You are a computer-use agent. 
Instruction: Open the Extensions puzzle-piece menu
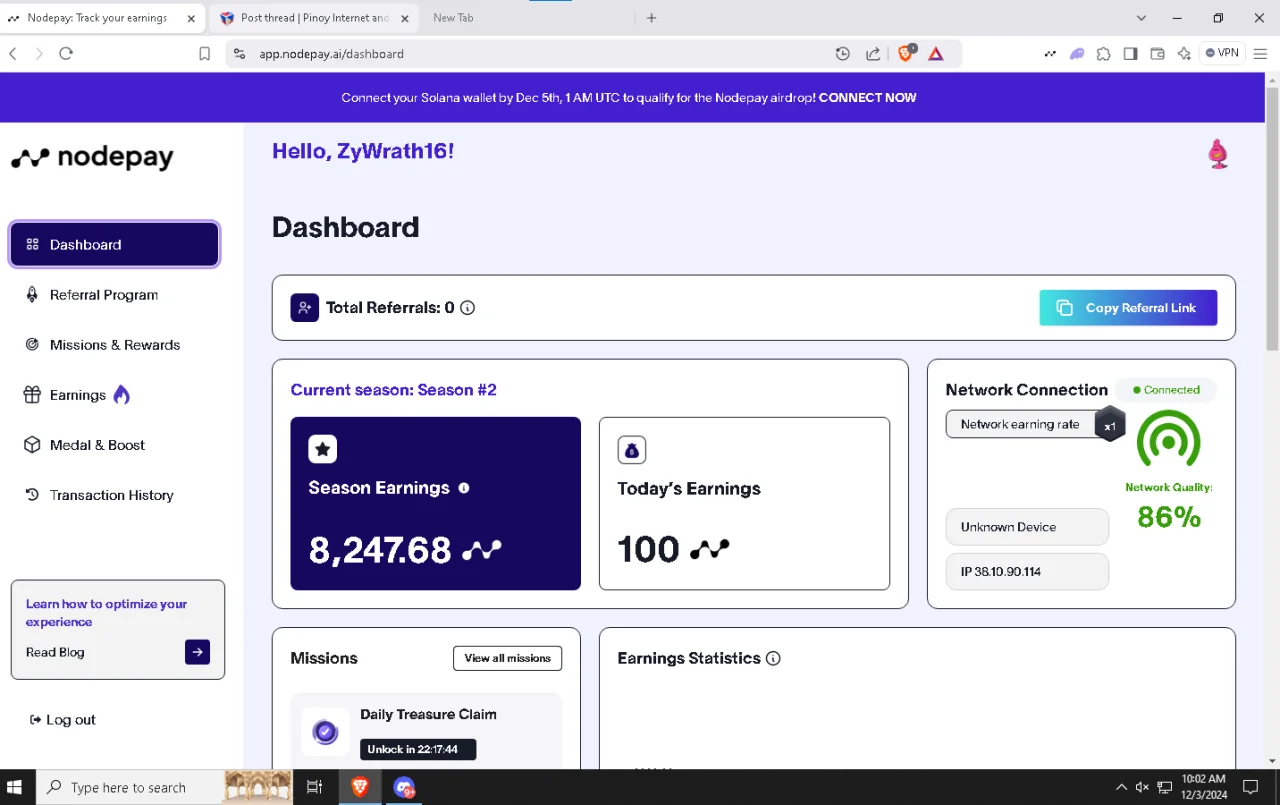pos(1103,54)
